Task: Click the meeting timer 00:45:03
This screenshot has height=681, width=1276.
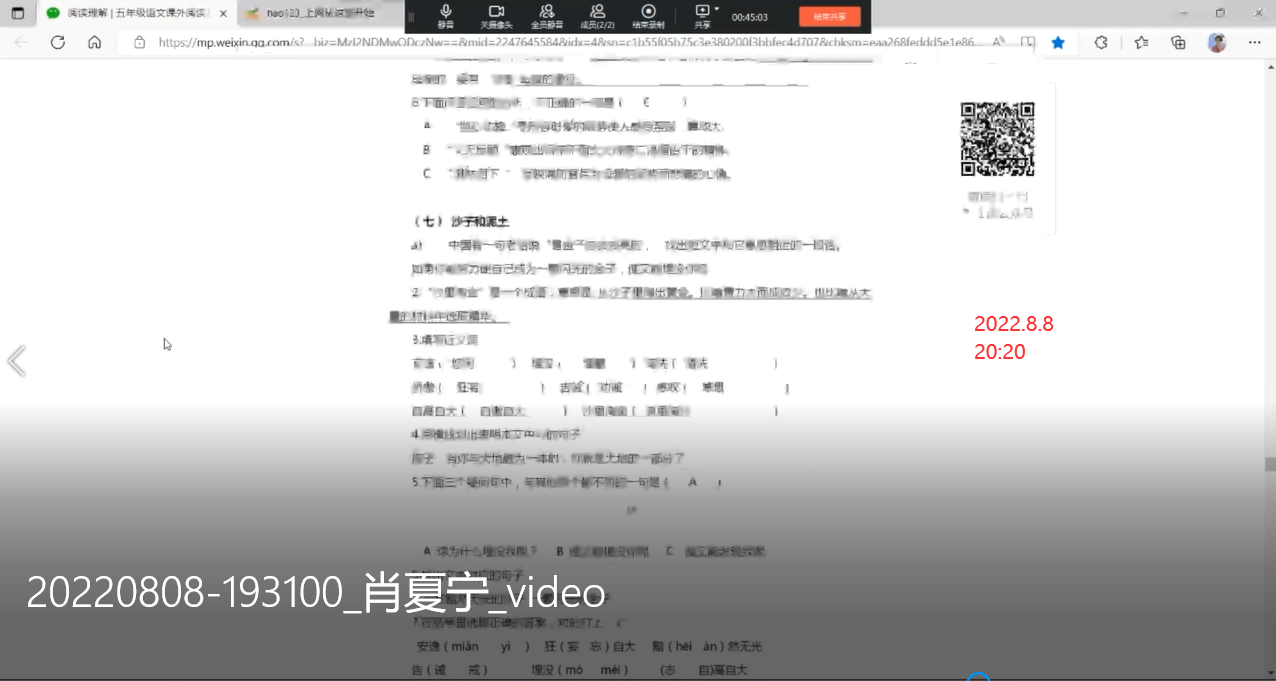Action: (750, 17)
